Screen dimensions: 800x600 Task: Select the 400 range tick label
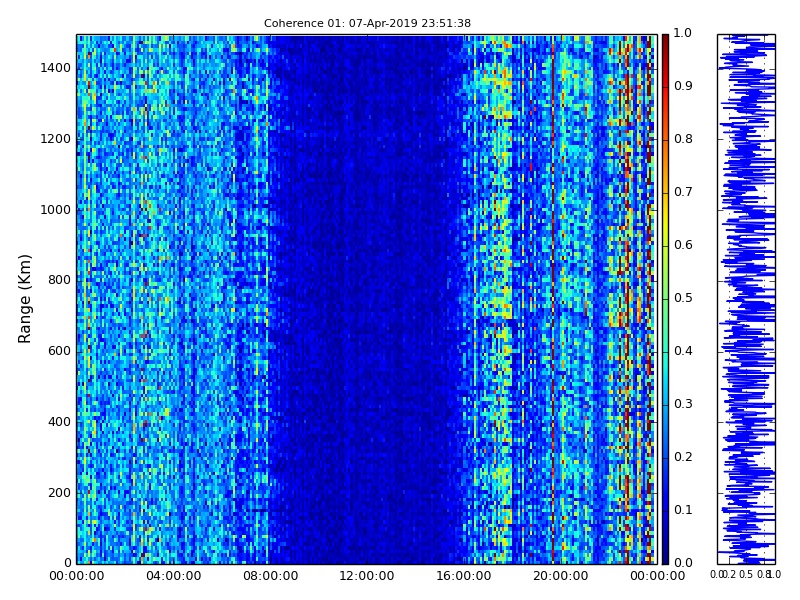pos(59,422)
